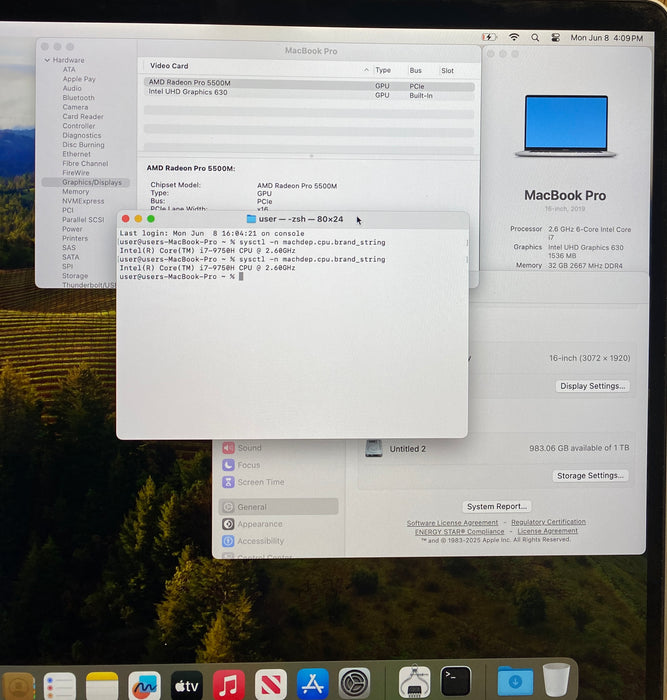
Task: Select General in Settings sidebar
Action: [x=279, y=507]
